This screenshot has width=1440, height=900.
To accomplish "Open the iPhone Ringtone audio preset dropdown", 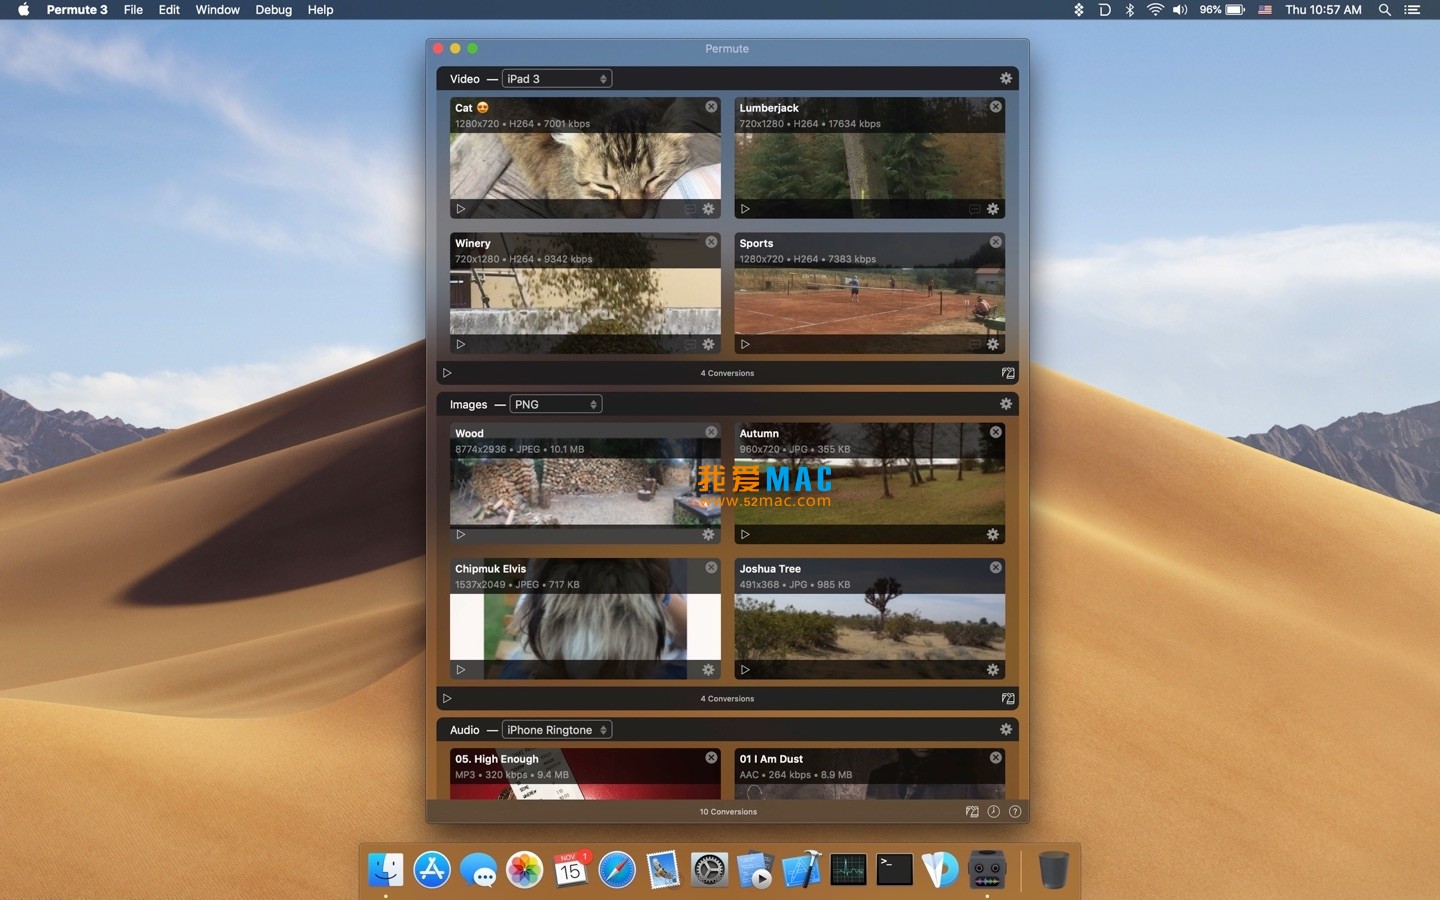I will pyautogui.click(x=557, y=730).
